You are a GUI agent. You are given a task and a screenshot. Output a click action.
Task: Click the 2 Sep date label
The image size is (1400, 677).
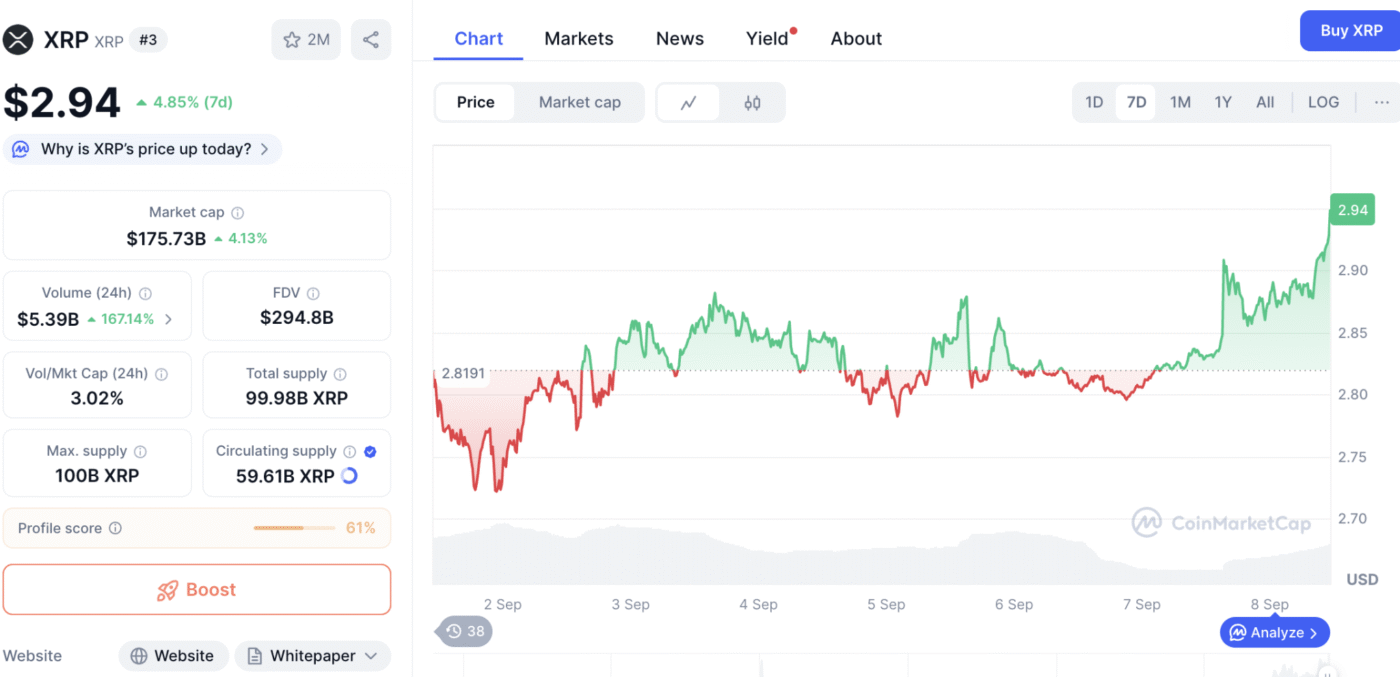[x=502, y=604]
